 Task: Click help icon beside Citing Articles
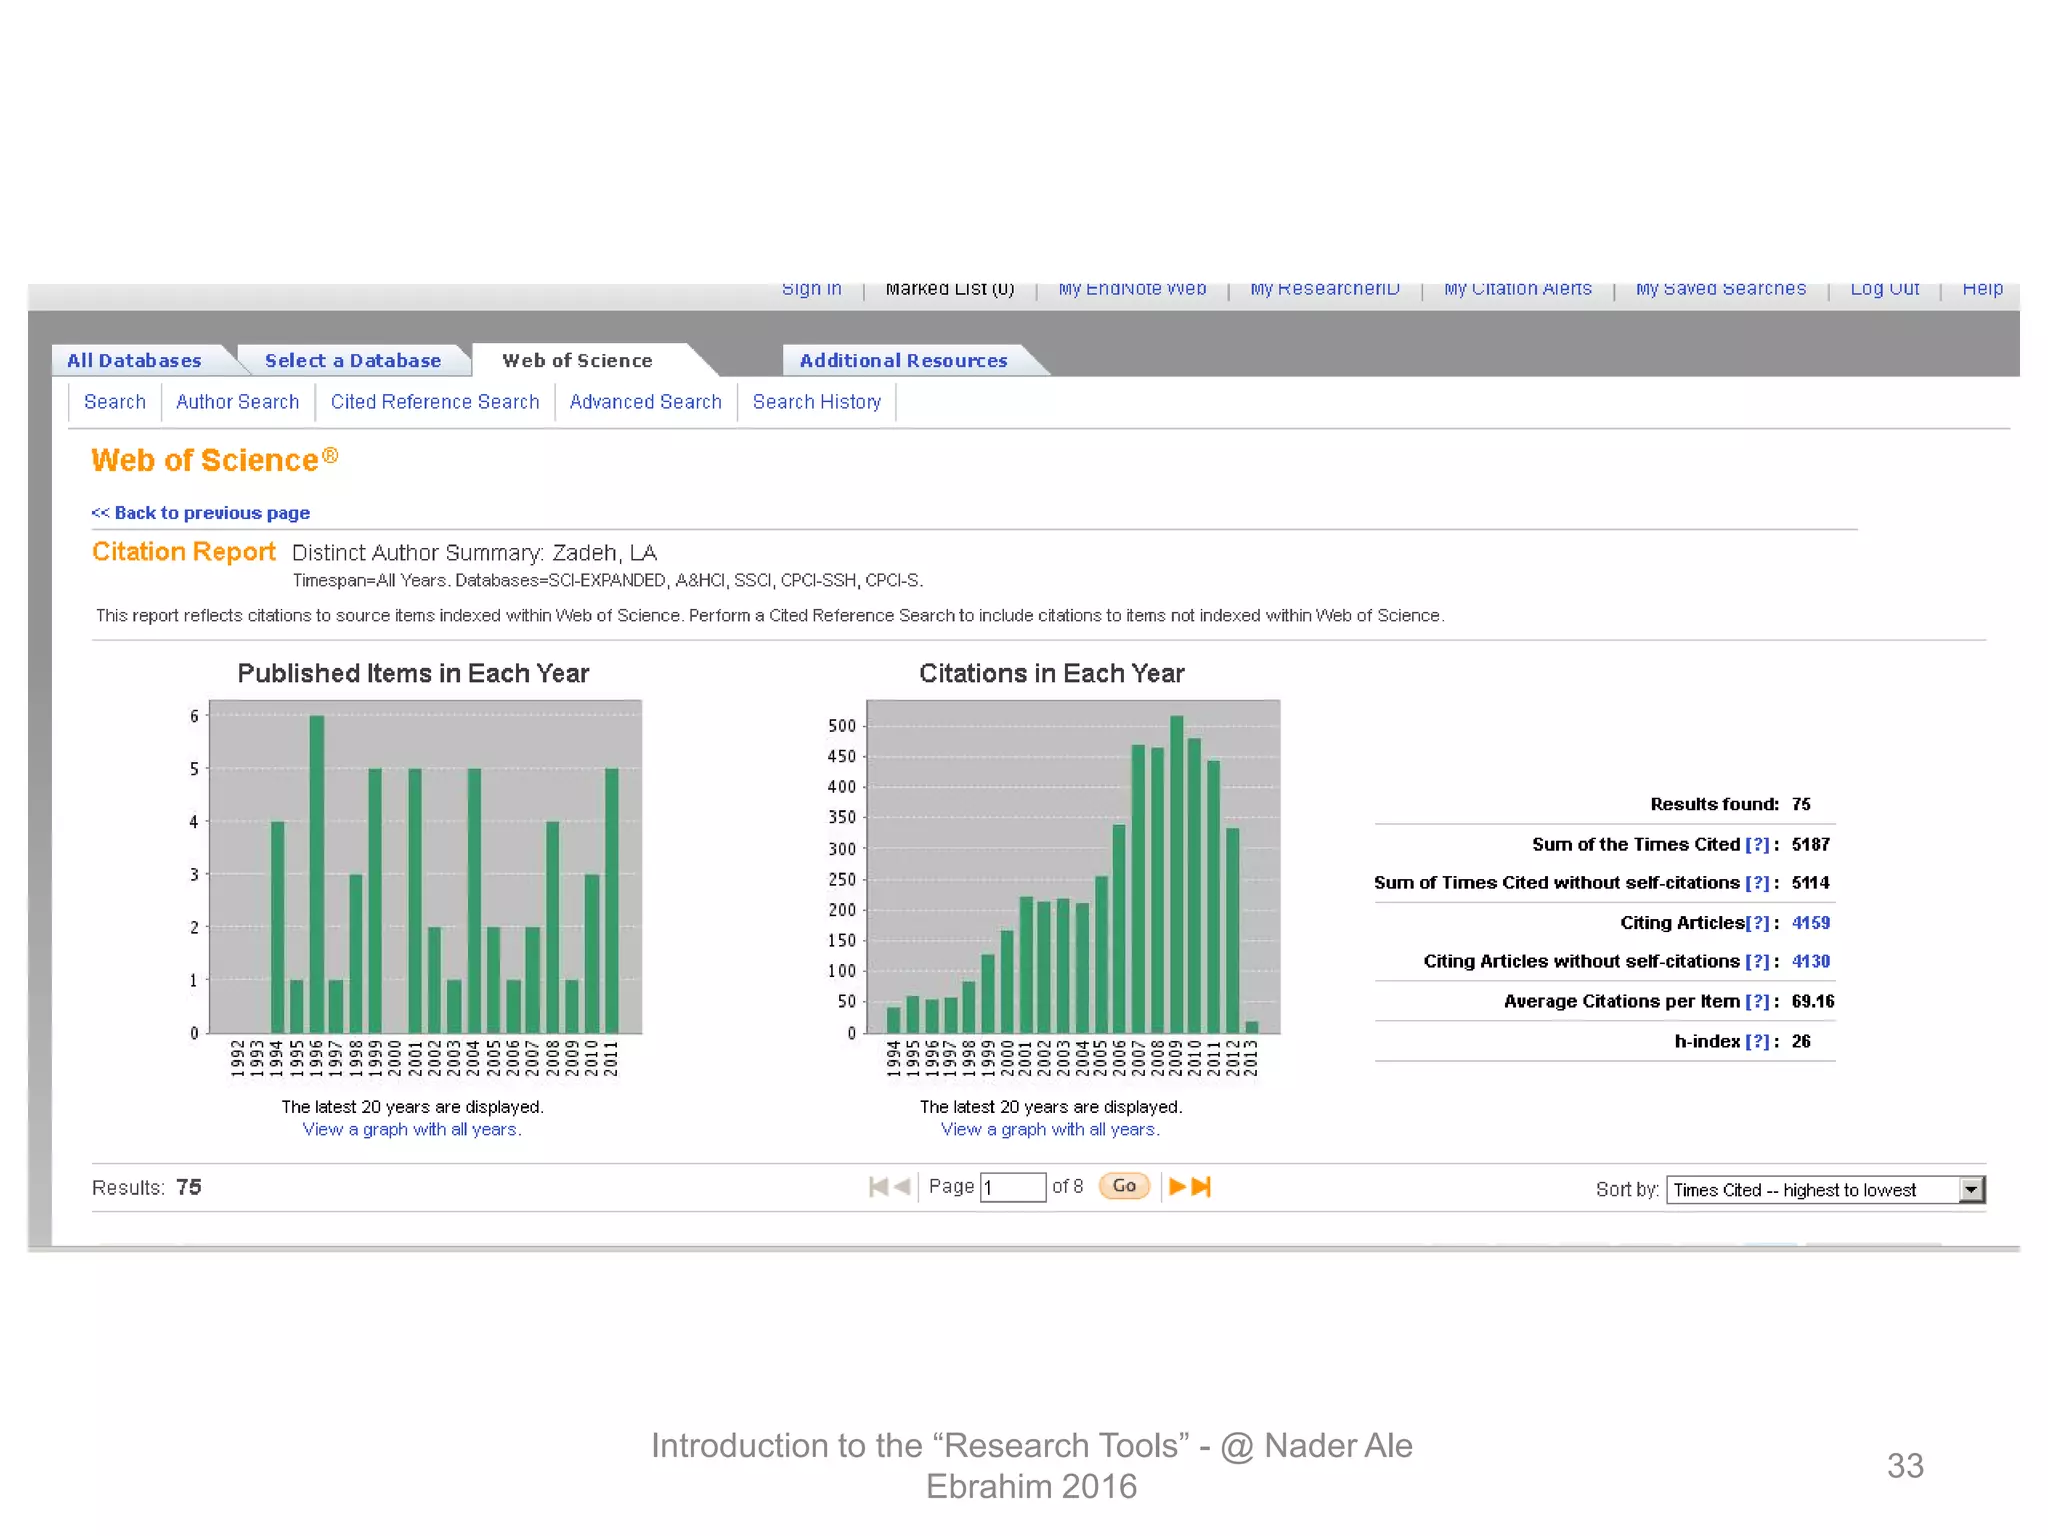(1757, 923)
